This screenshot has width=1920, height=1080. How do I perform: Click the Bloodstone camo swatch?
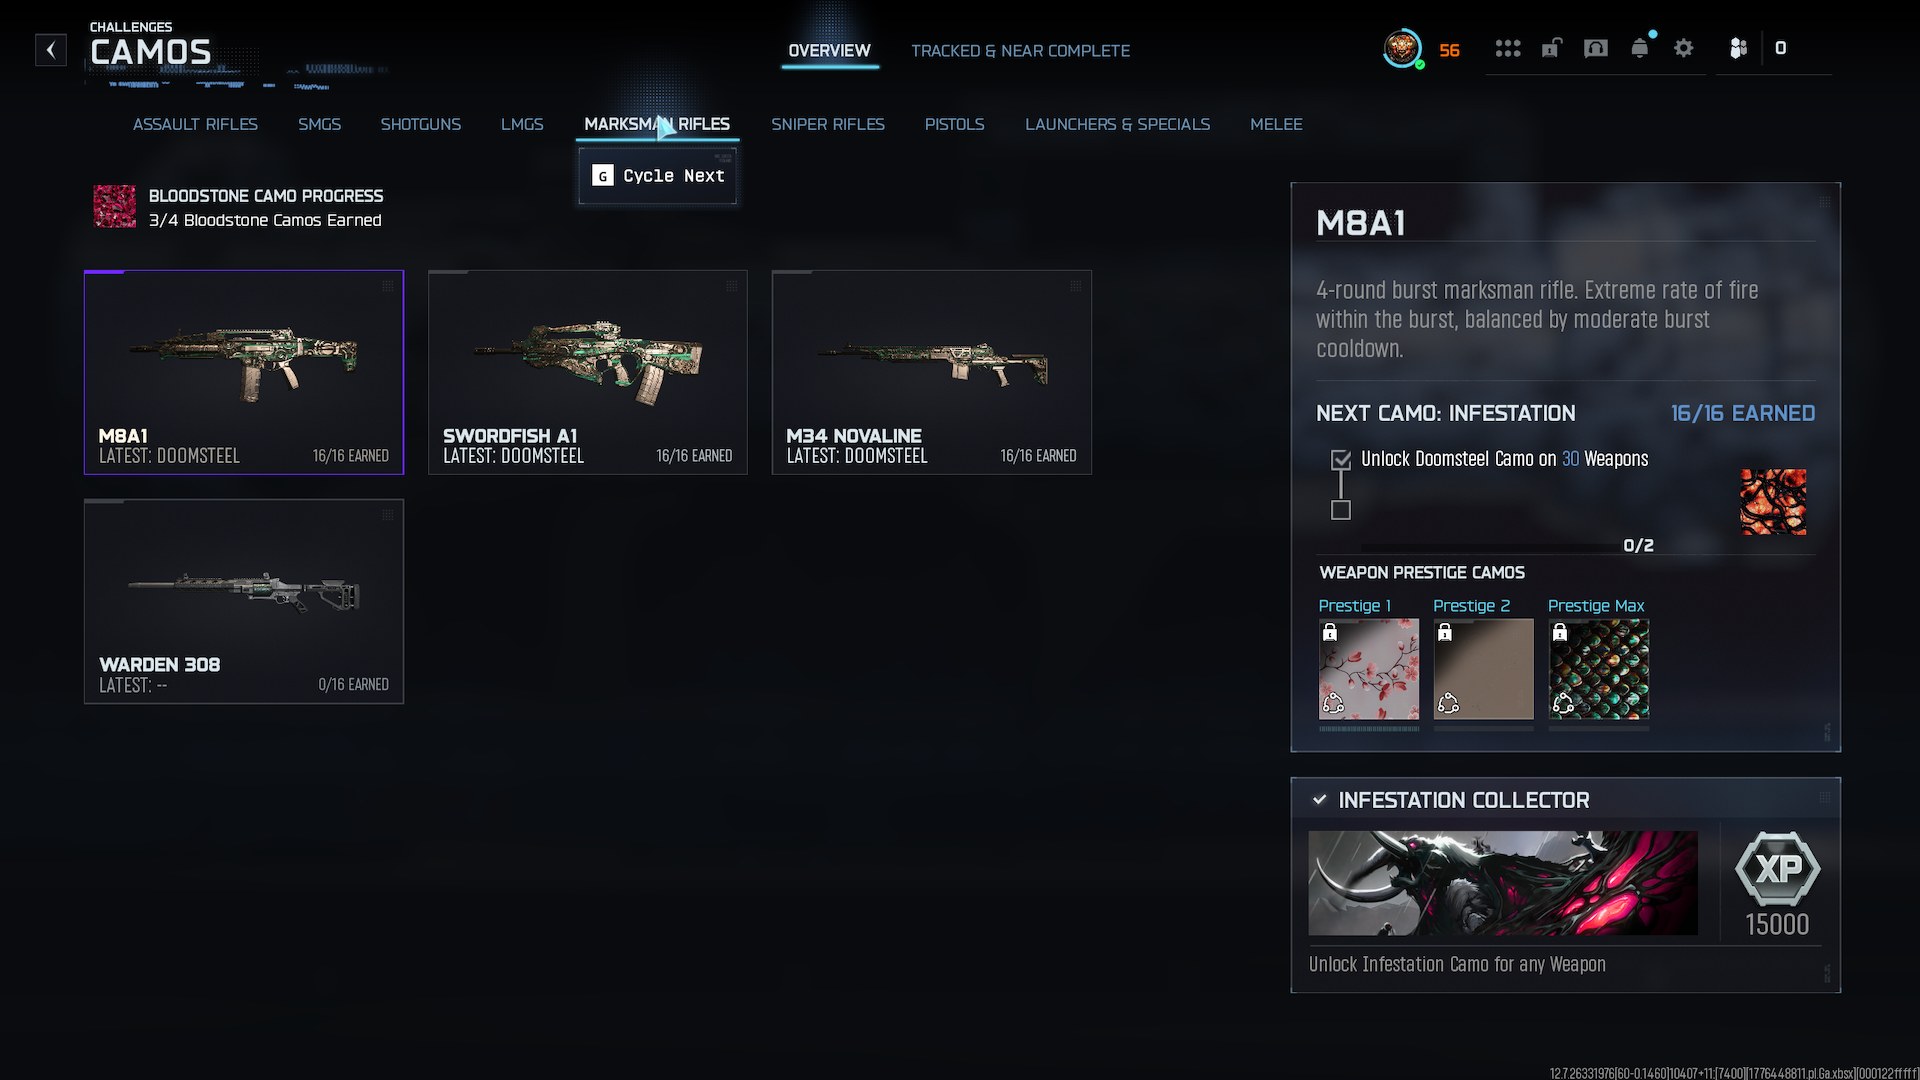(114, 206)
